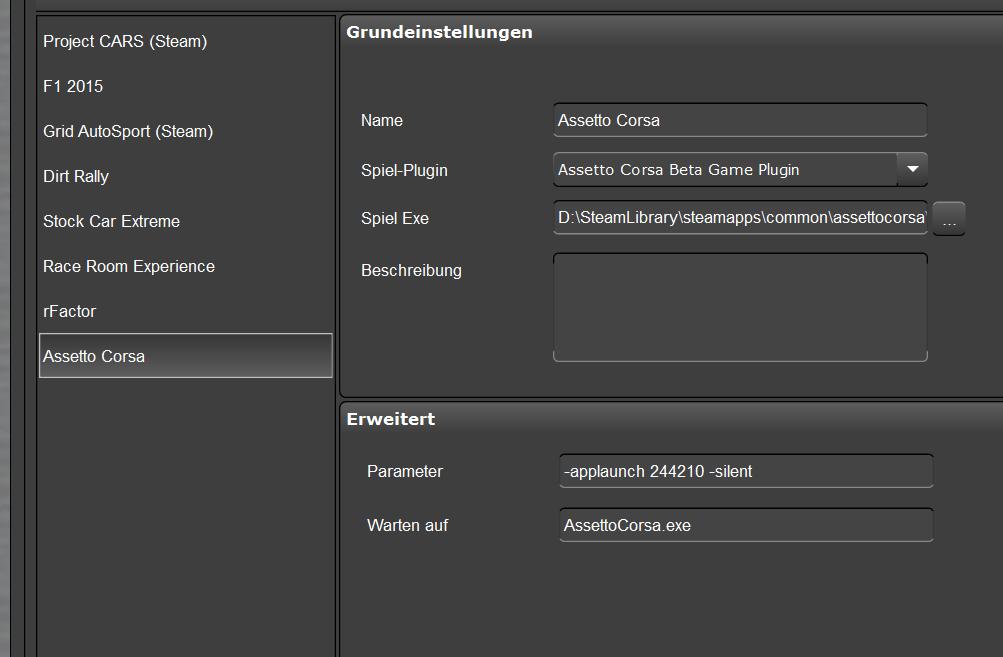The height and width of the screenshot is (657, 1003).
Task: Click the Erweitert section header
Action: (x=391, y=419)
